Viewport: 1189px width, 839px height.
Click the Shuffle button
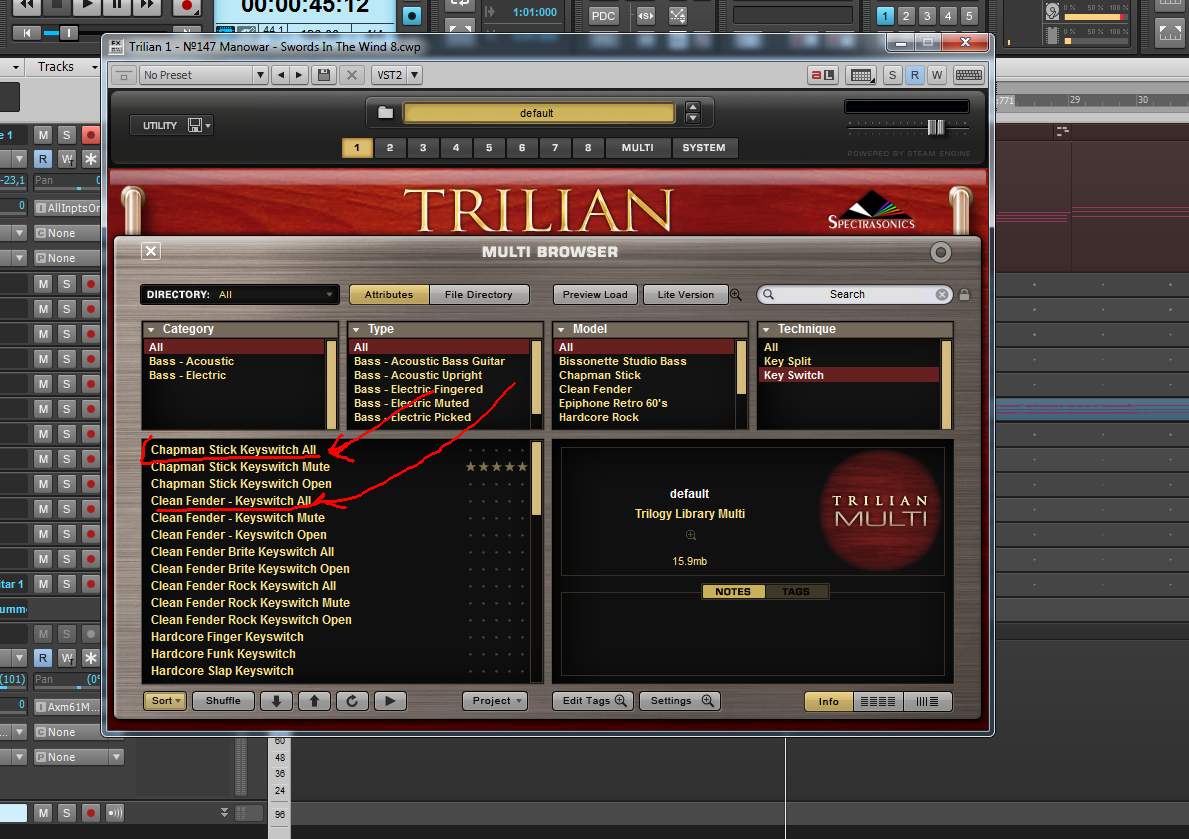tap(223, 701)
